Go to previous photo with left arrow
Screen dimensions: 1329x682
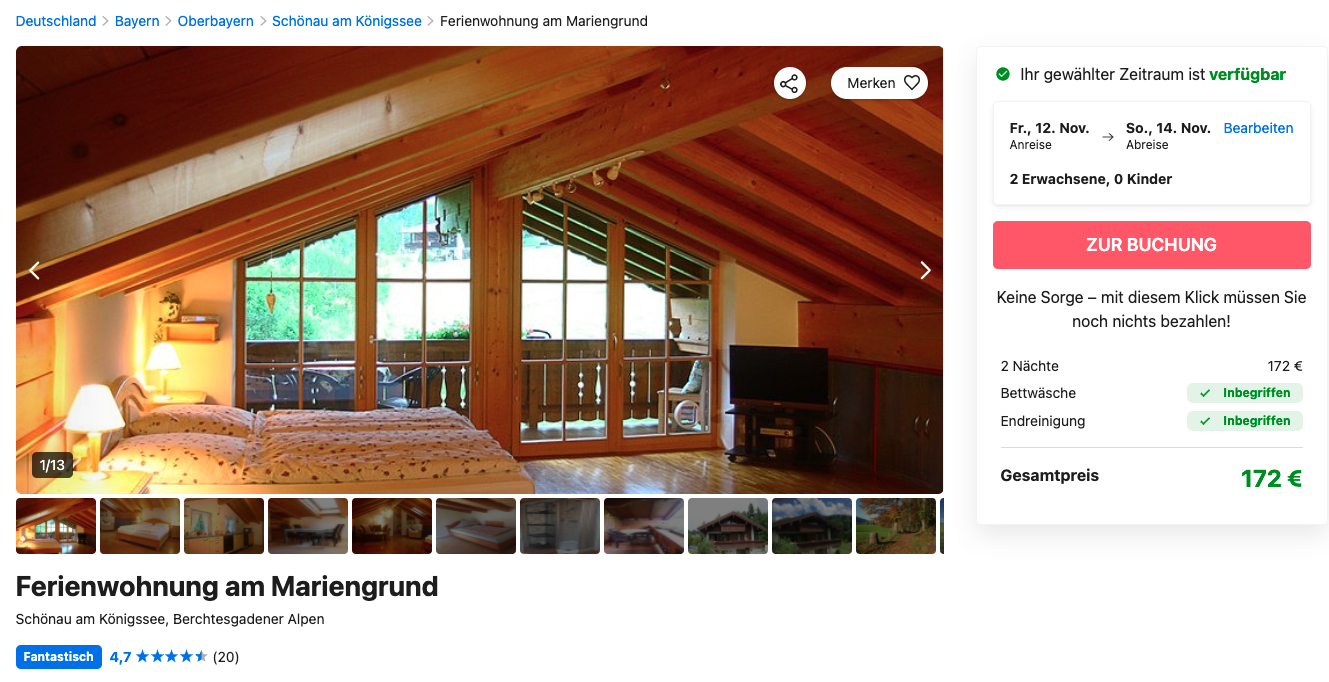point(34,270)
